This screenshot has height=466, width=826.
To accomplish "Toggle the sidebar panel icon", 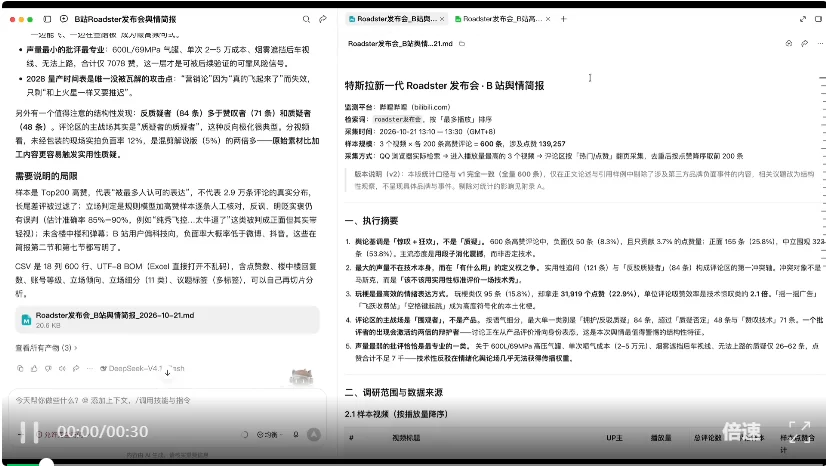I will tap(47, 19).
